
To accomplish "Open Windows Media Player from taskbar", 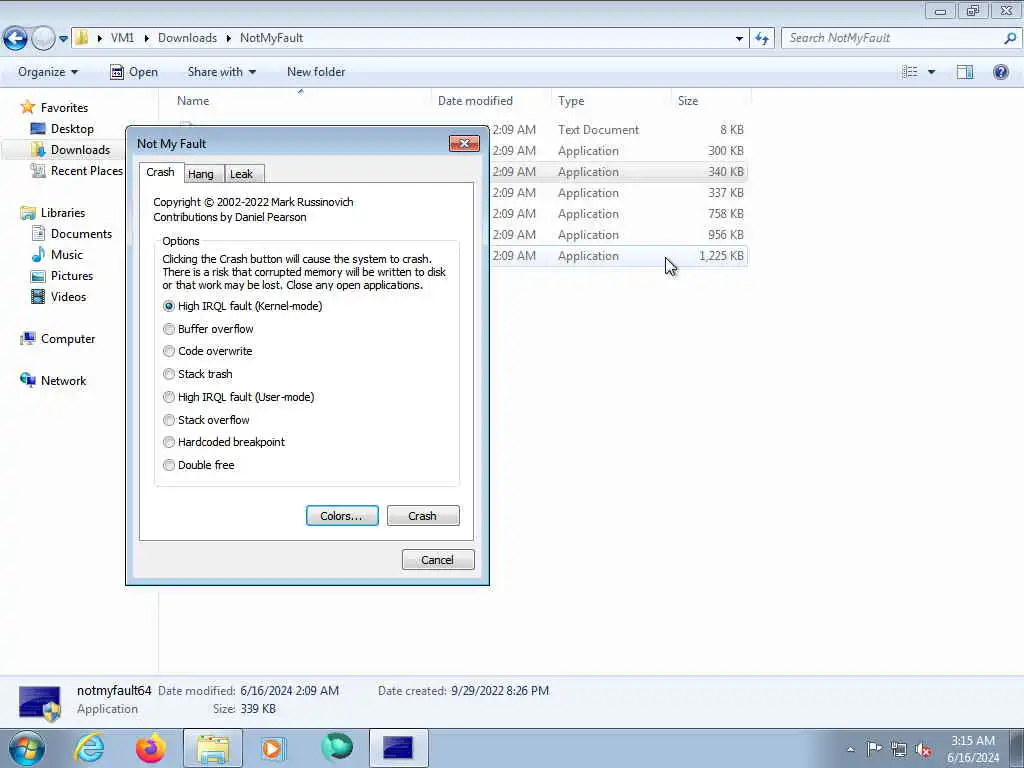I will pos(273,748).
